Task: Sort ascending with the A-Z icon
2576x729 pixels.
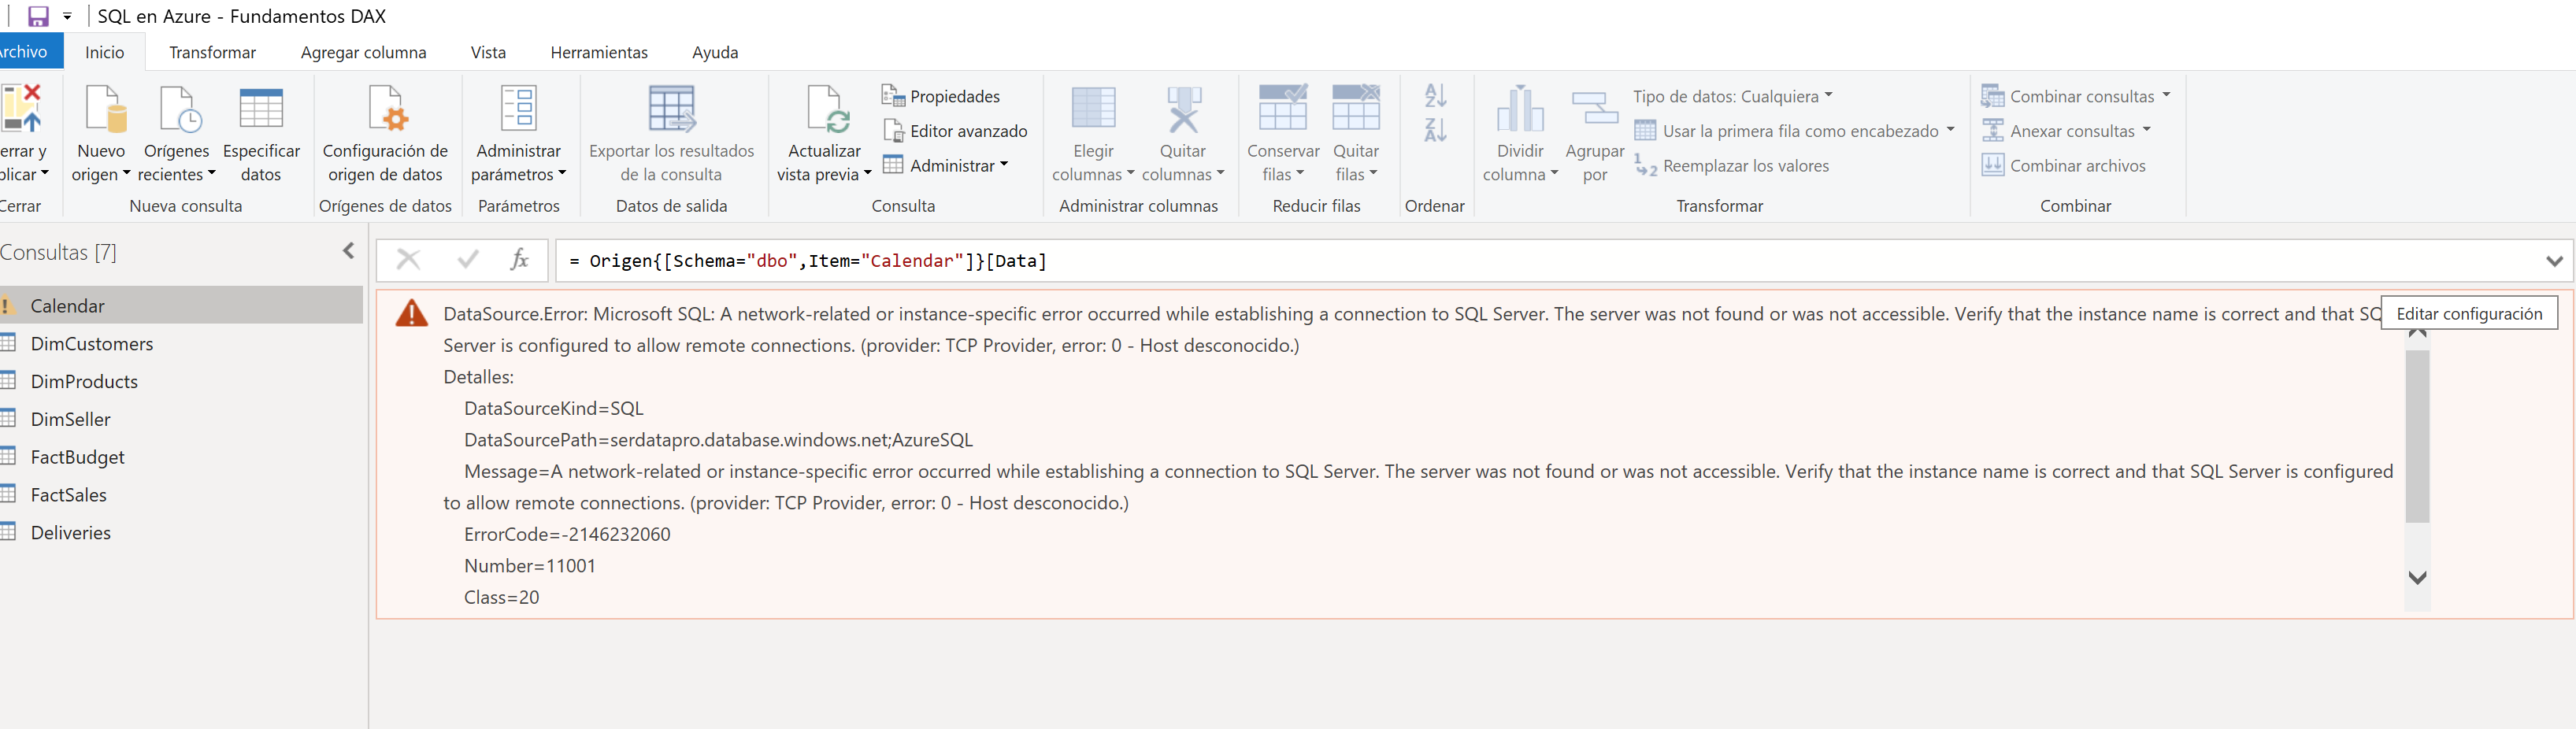Action: click(1435, 96)
